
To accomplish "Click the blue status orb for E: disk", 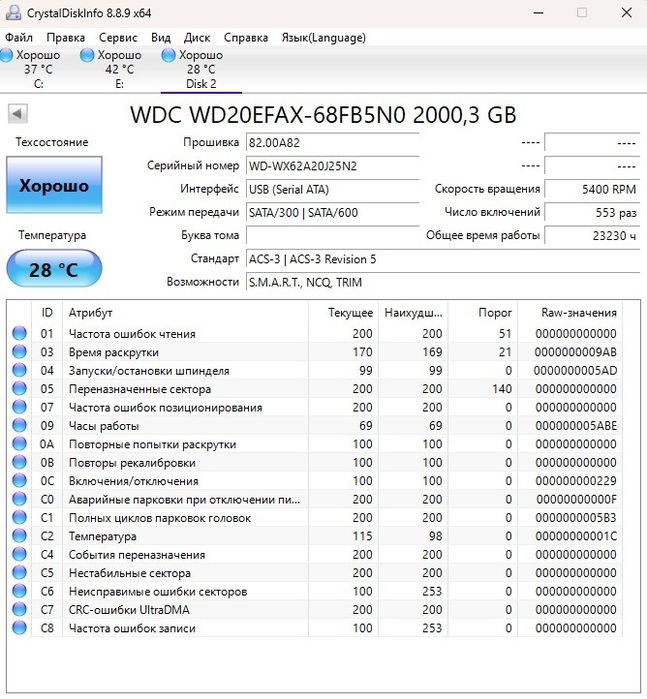I will (87, 55).
